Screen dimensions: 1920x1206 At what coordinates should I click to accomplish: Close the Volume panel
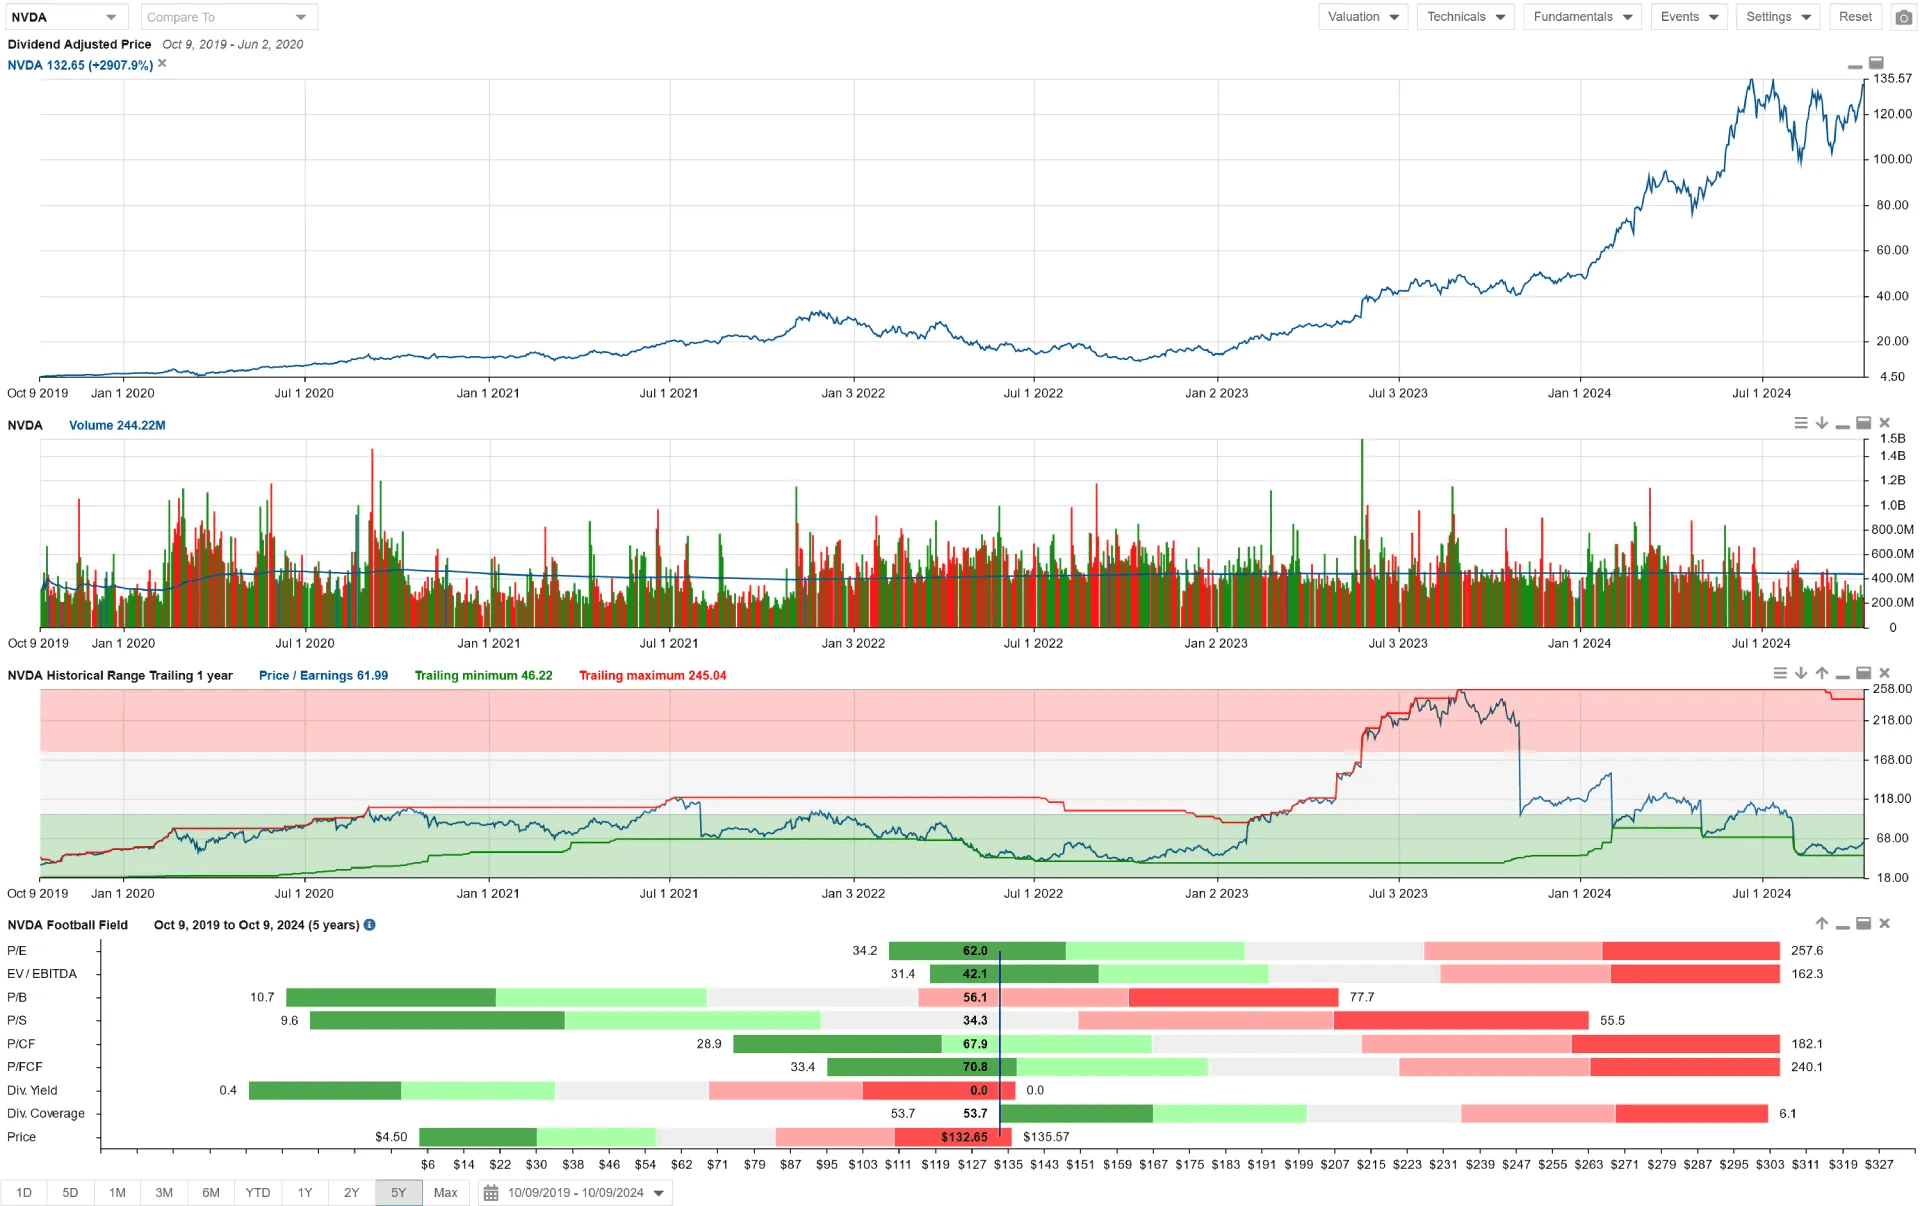1886,422
